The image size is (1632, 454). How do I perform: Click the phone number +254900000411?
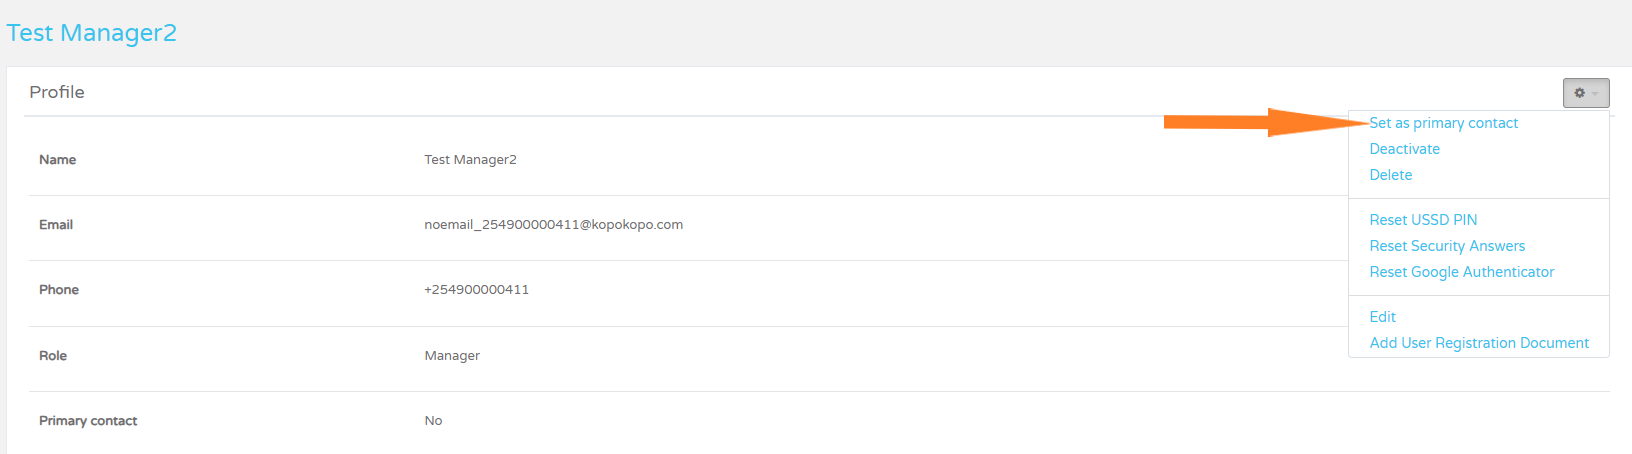[x=476, y=290]
